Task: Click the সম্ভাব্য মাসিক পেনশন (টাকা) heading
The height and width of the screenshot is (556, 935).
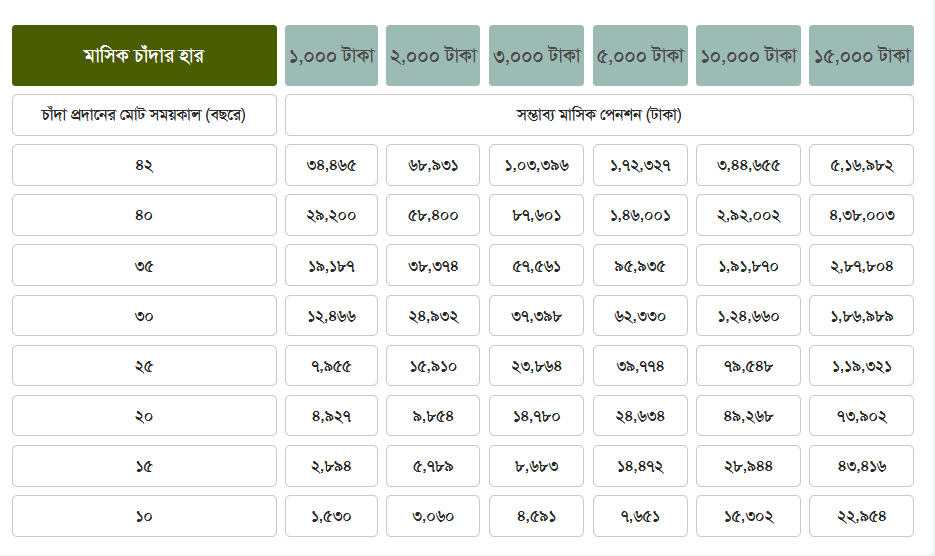Action: click(599, 115)
